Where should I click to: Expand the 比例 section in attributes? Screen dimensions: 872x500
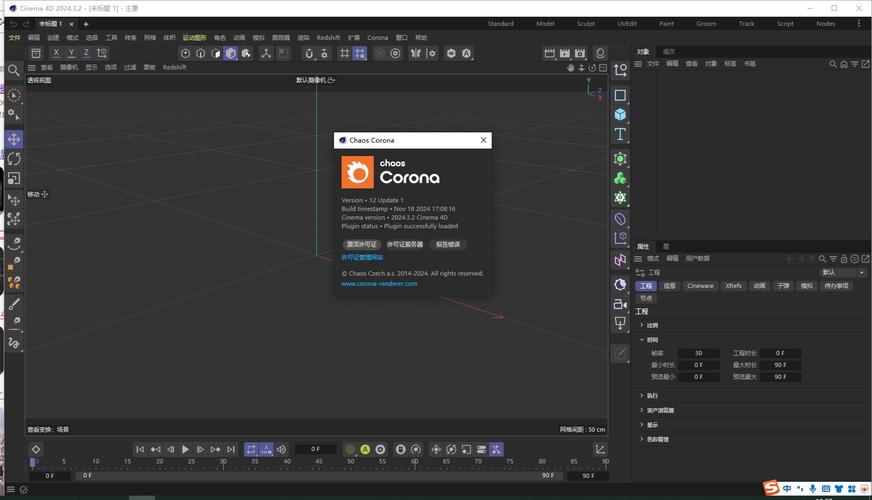[x=642, y=325]
